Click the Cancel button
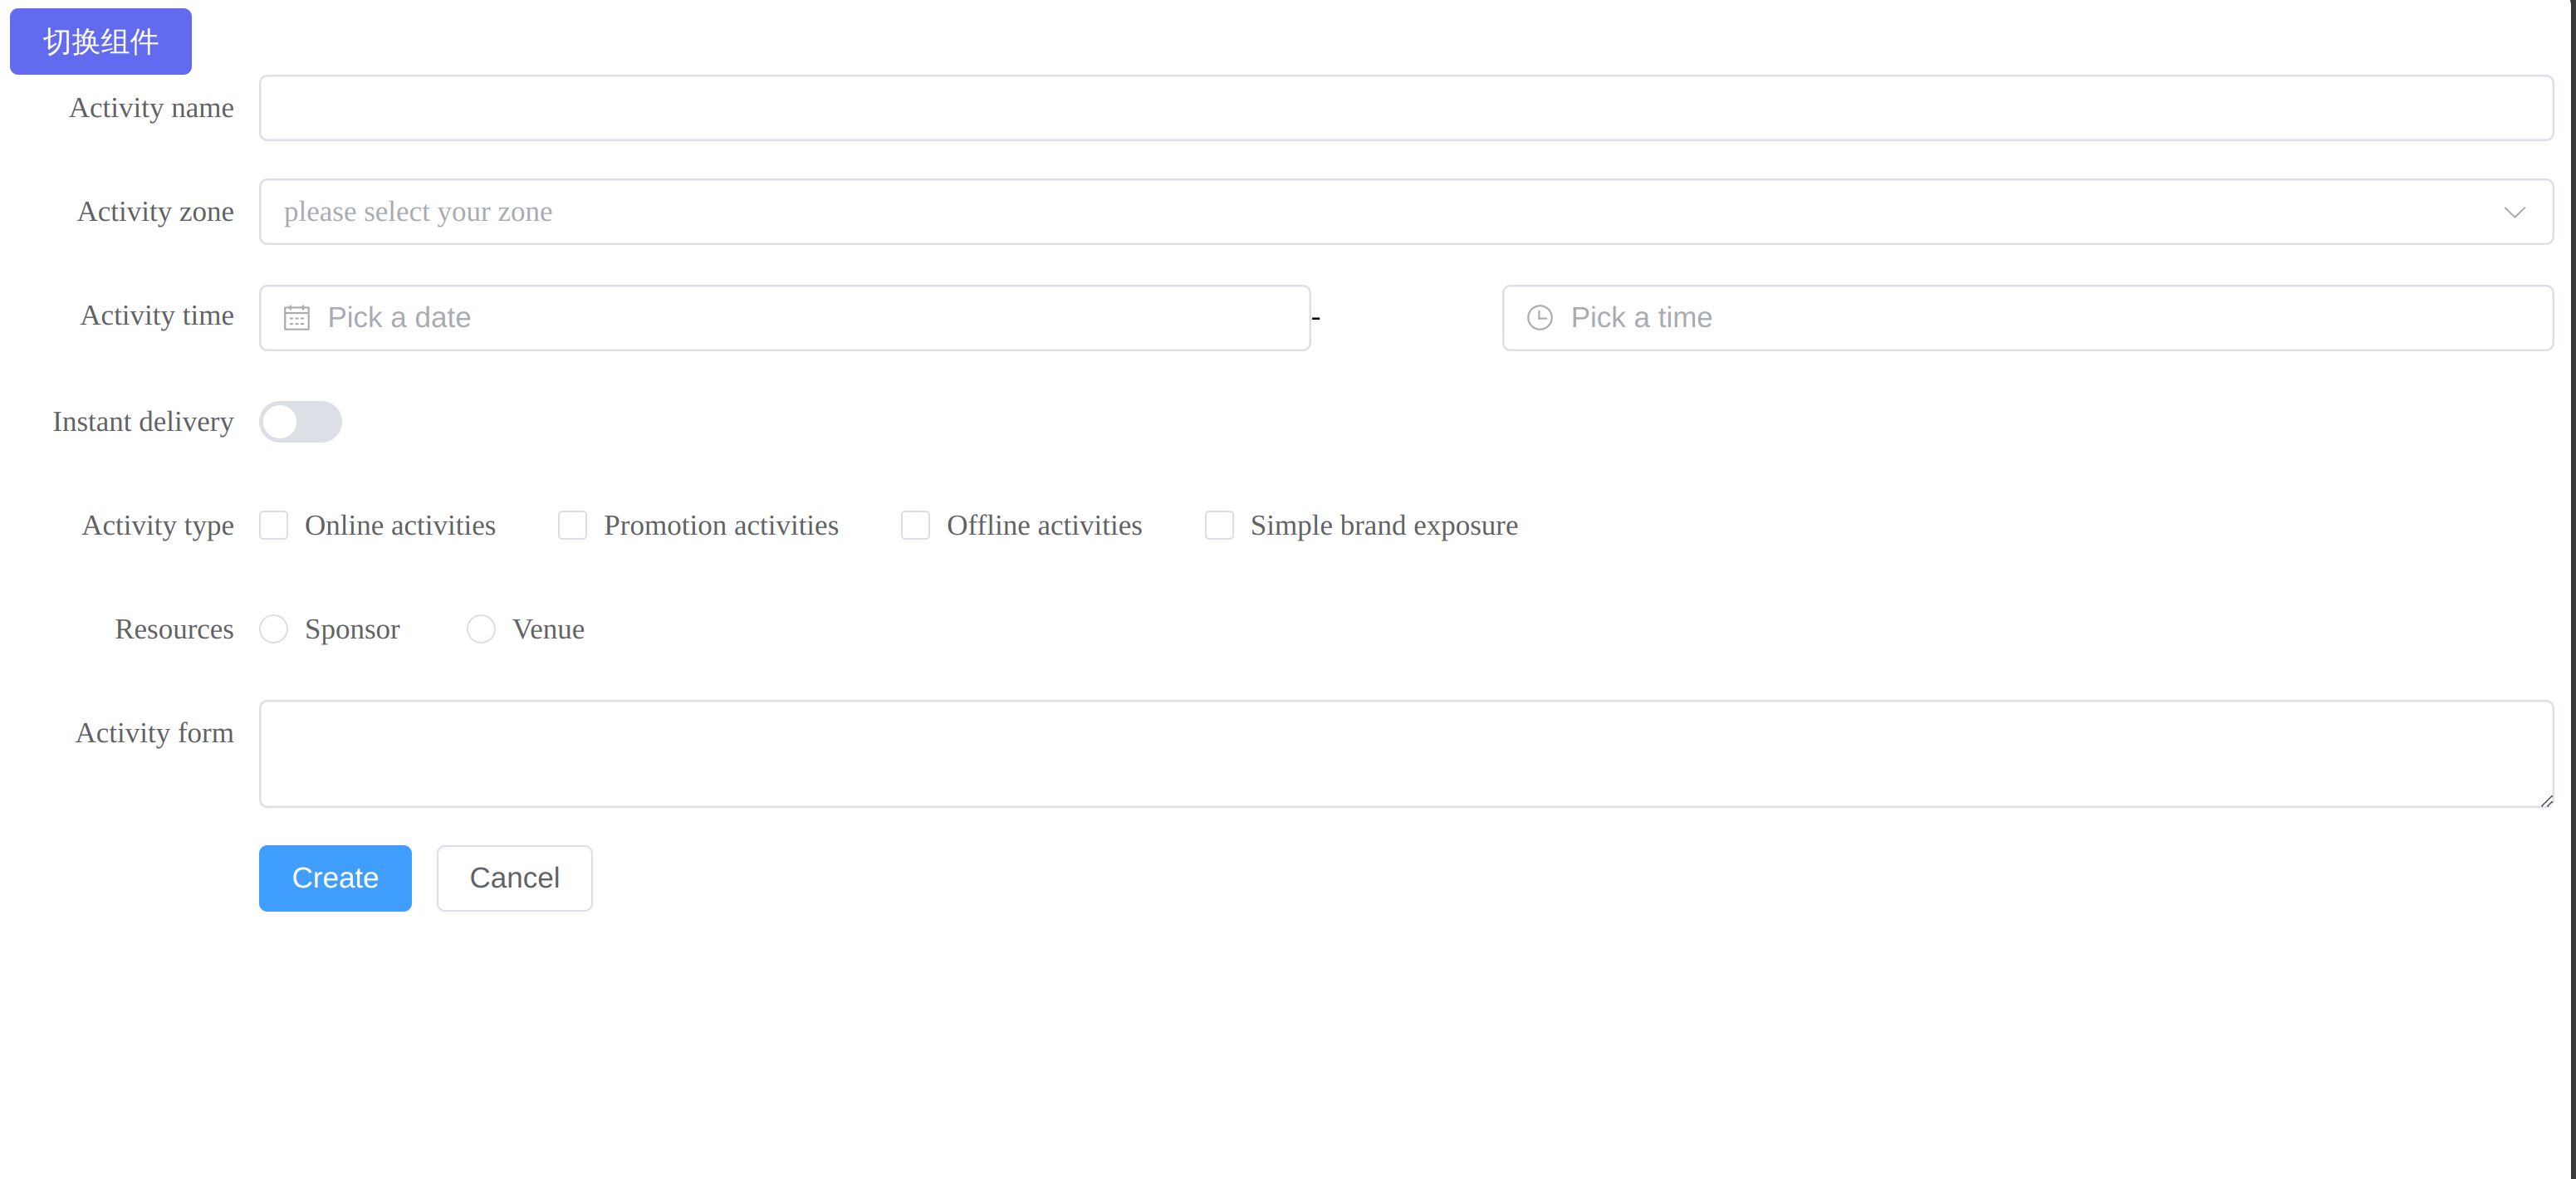Image resolution: width=2576 pixels, height=1179 pixels. [x=514, y=878]
